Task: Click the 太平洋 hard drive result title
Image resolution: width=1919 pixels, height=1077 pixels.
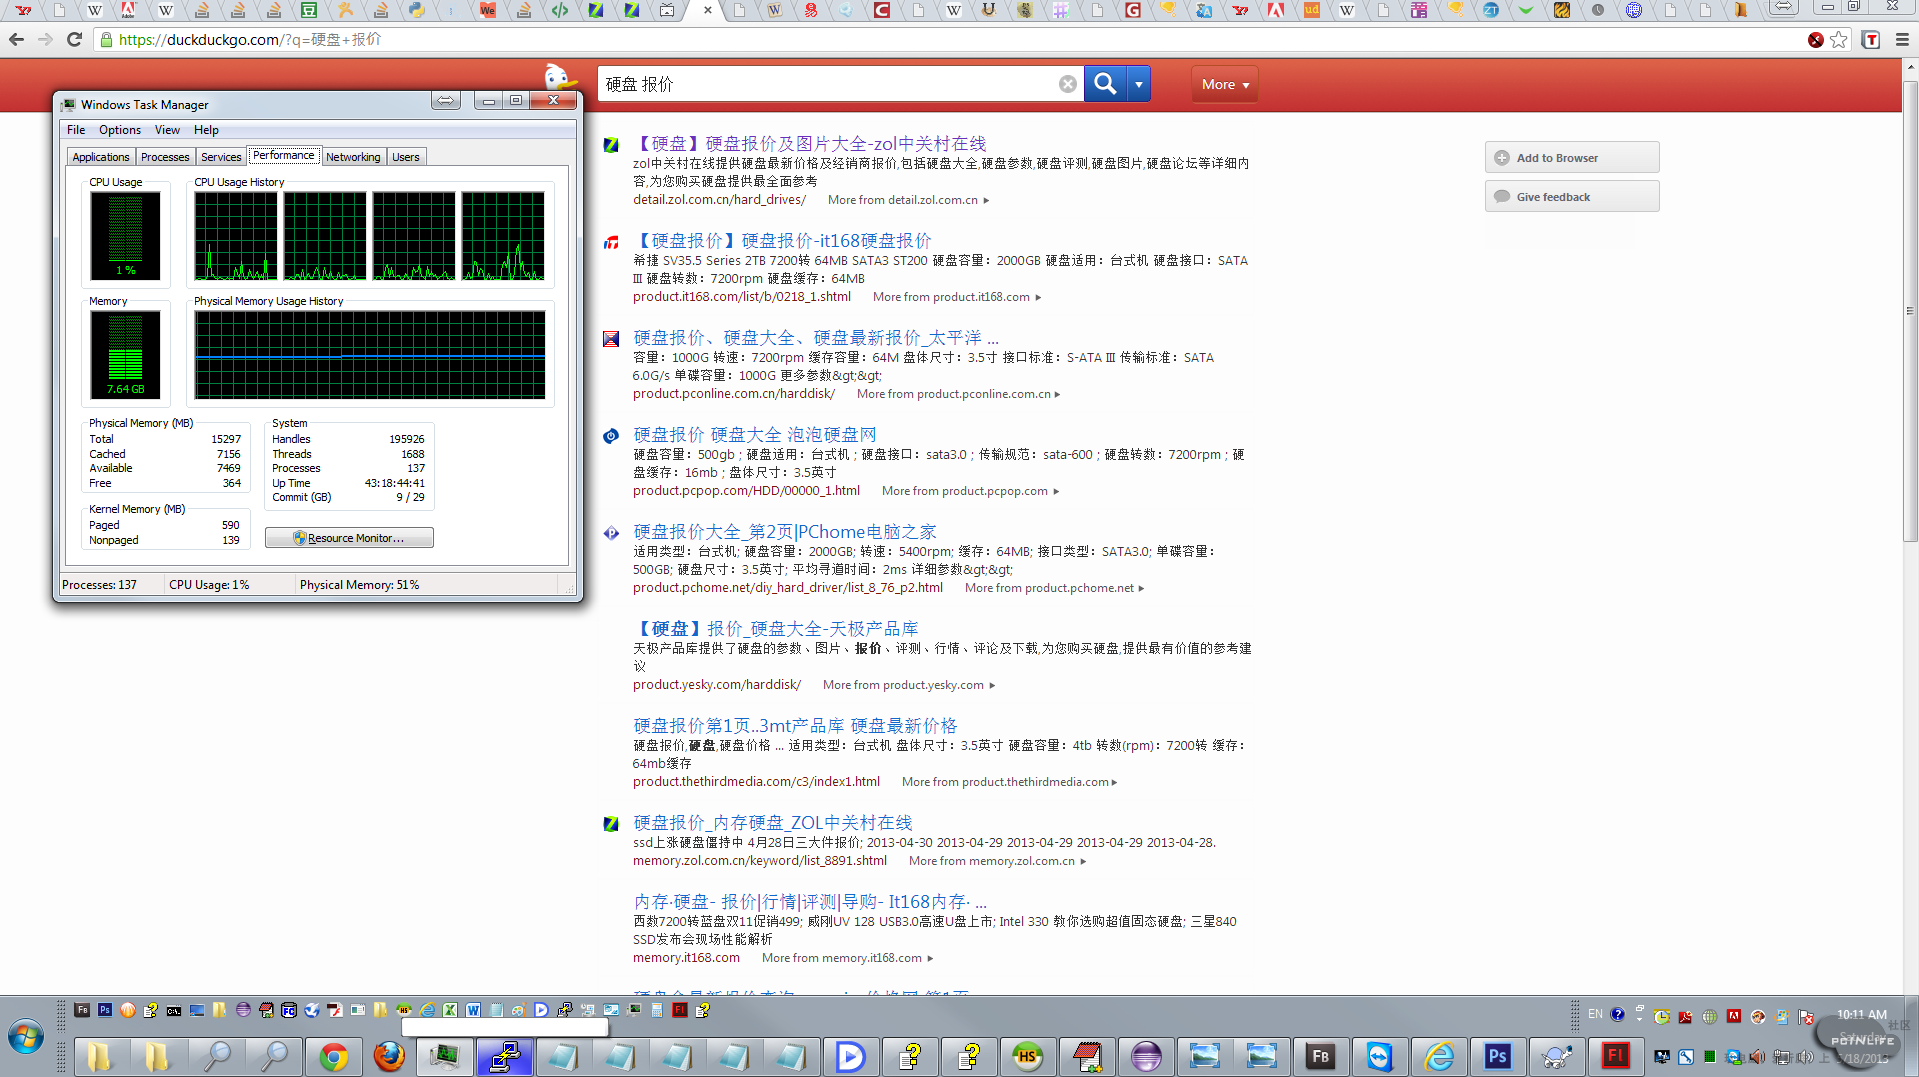Action: click(816, 338)
